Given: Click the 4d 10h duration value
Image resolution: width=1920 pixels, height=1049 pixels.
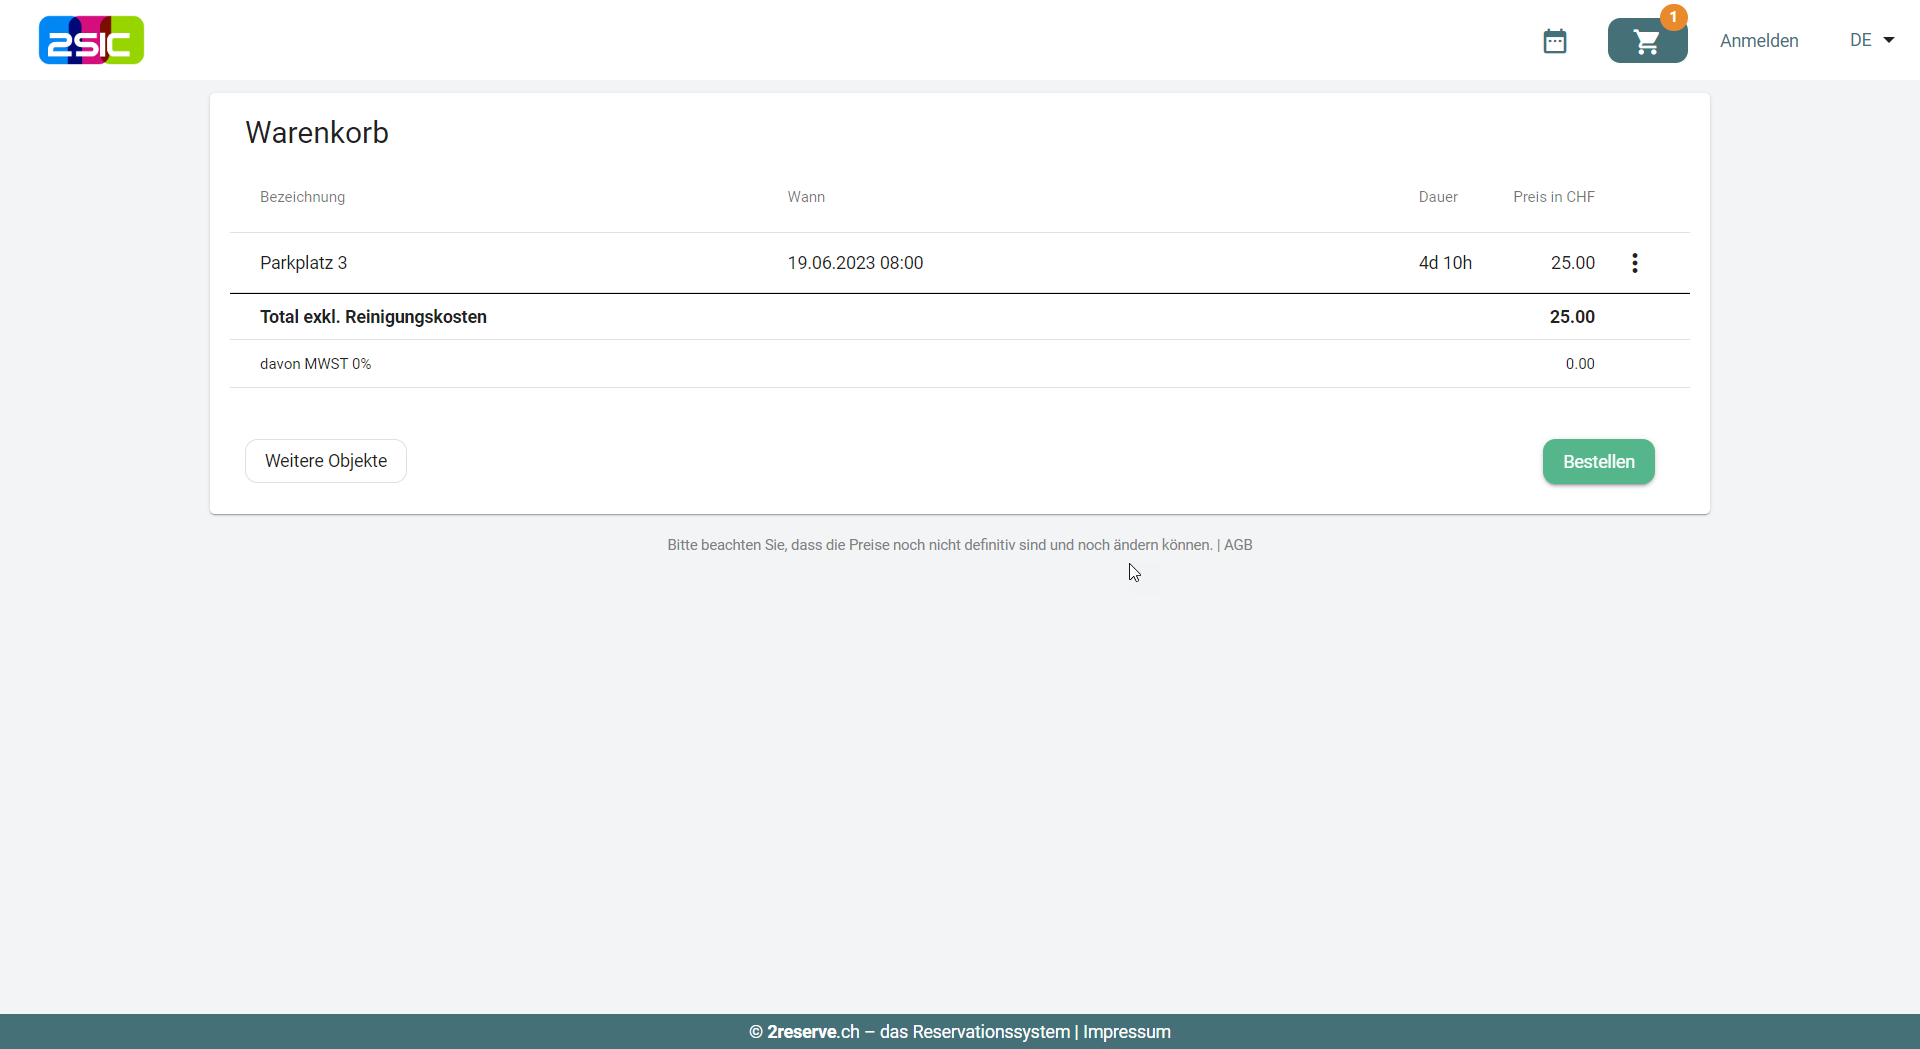Looking at the screenshot, I should point(1445,263).
